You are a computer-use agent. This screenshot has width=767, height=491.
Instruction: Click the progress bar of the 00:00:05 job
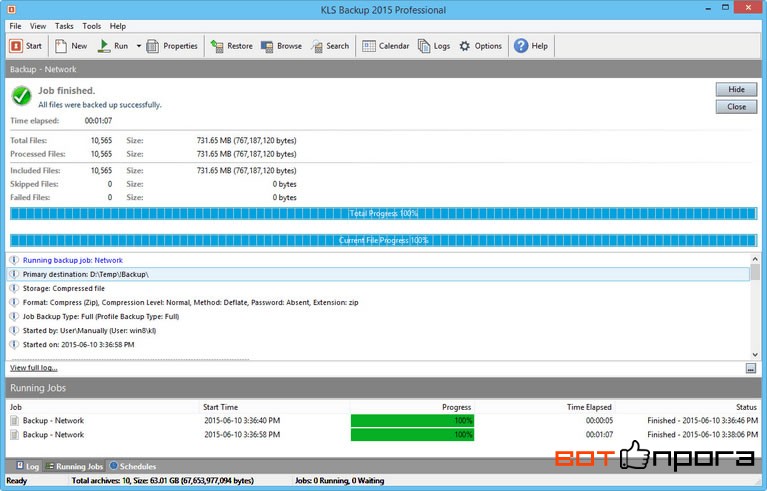pos(412,421)
